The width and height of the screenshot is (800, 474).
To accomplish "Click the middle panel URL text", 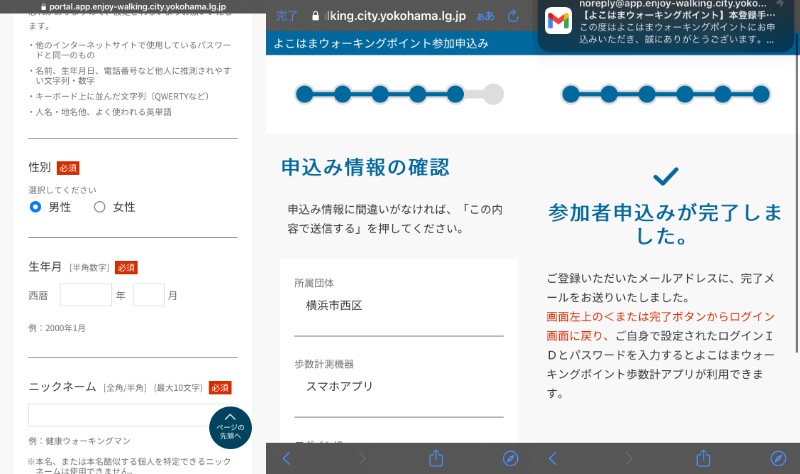I will [395, 16].
